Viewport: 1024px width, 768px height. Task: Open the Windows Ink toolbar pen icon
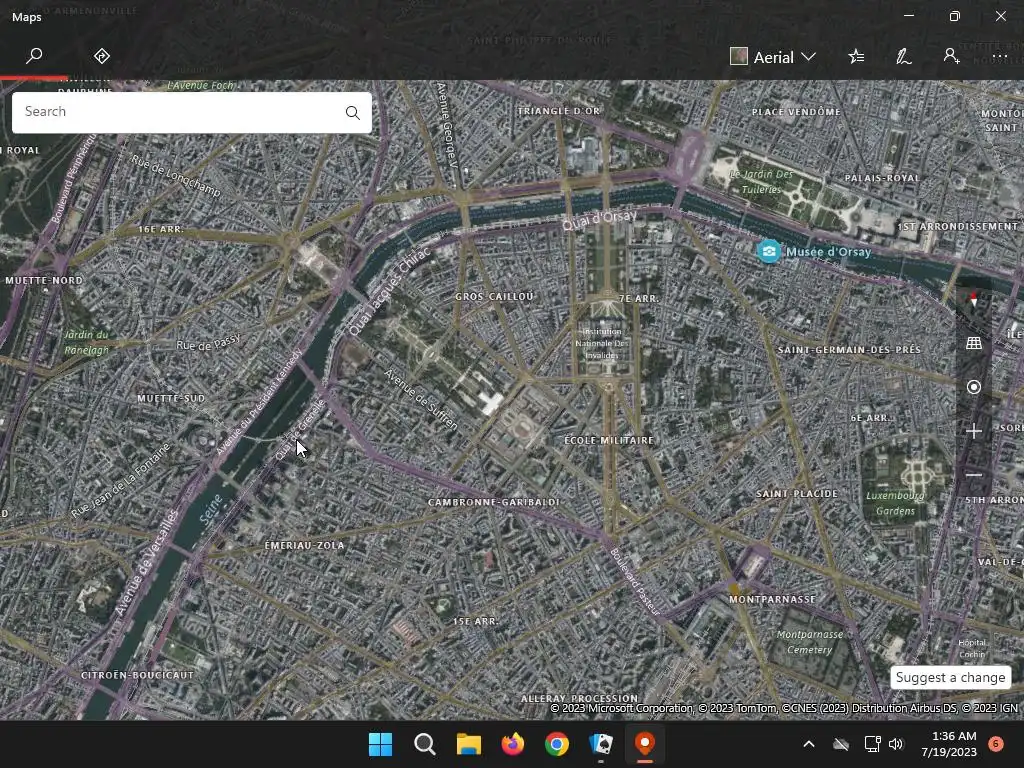pos(904,57)
